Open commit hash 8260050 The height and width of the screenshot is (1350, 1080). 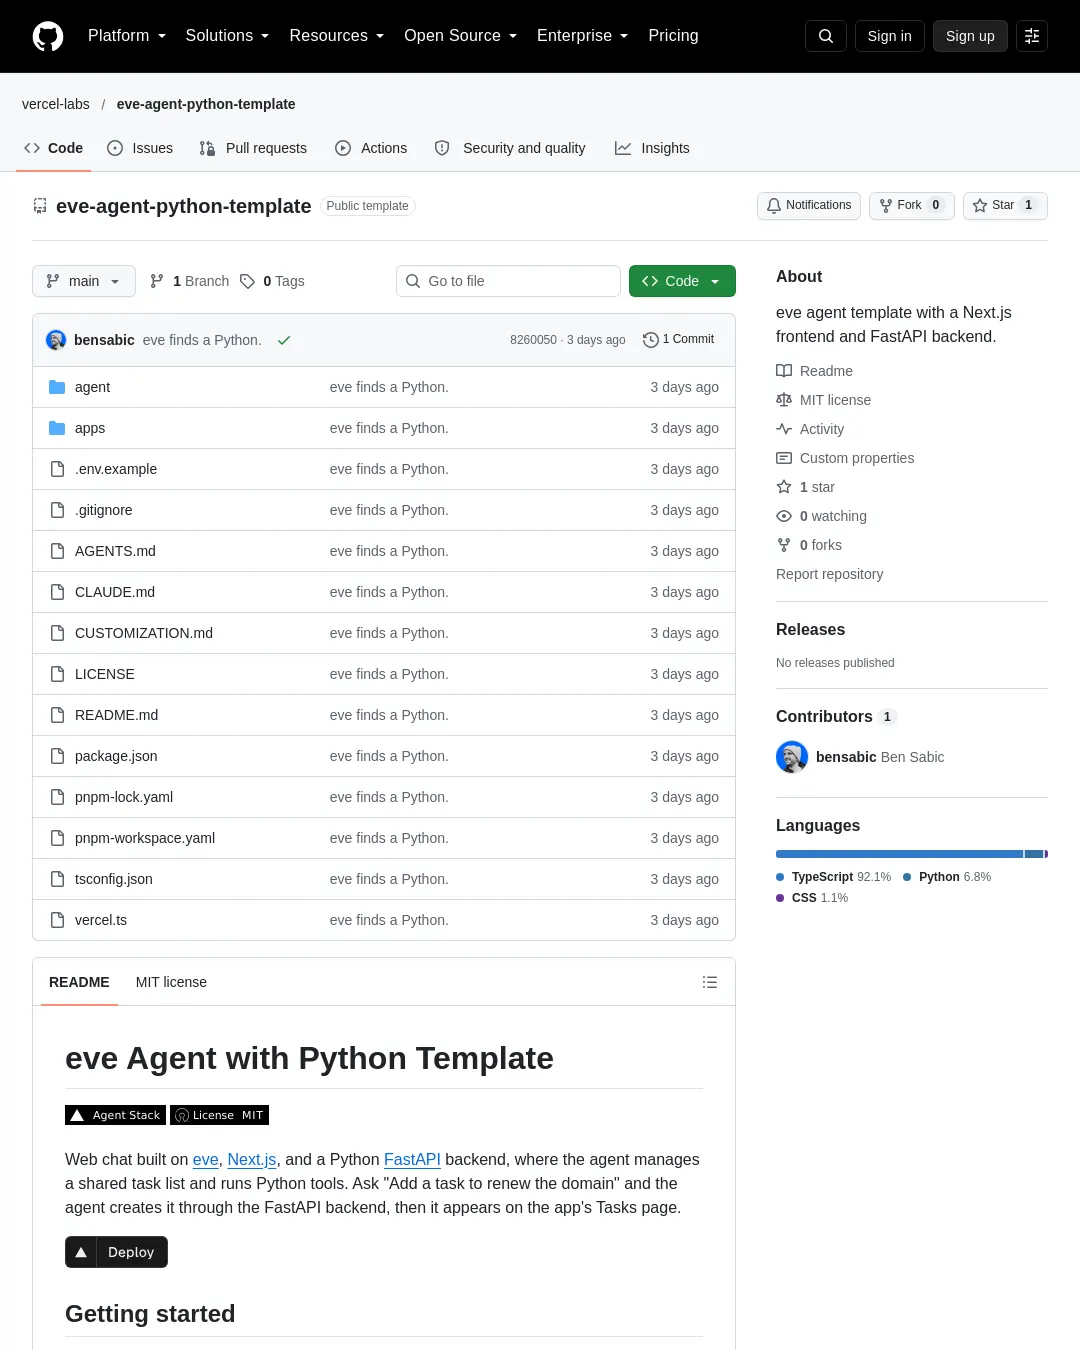[533, 340]
